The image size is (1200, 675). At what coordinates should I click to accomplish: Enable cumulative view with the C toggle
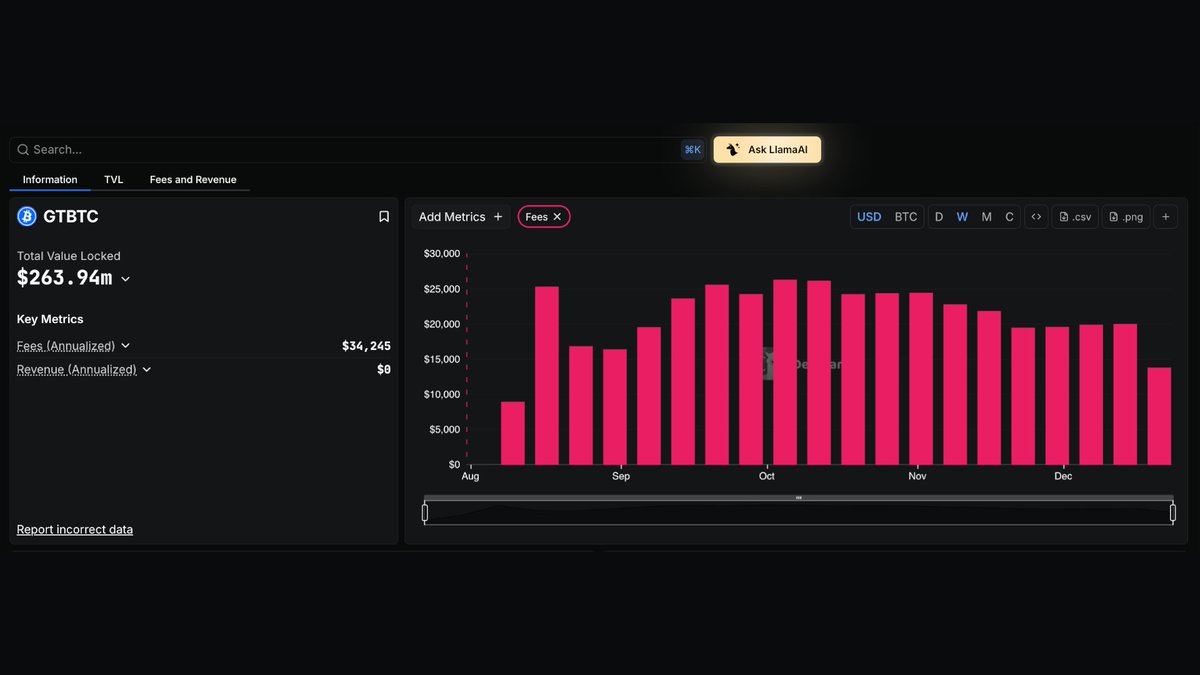1009,216
